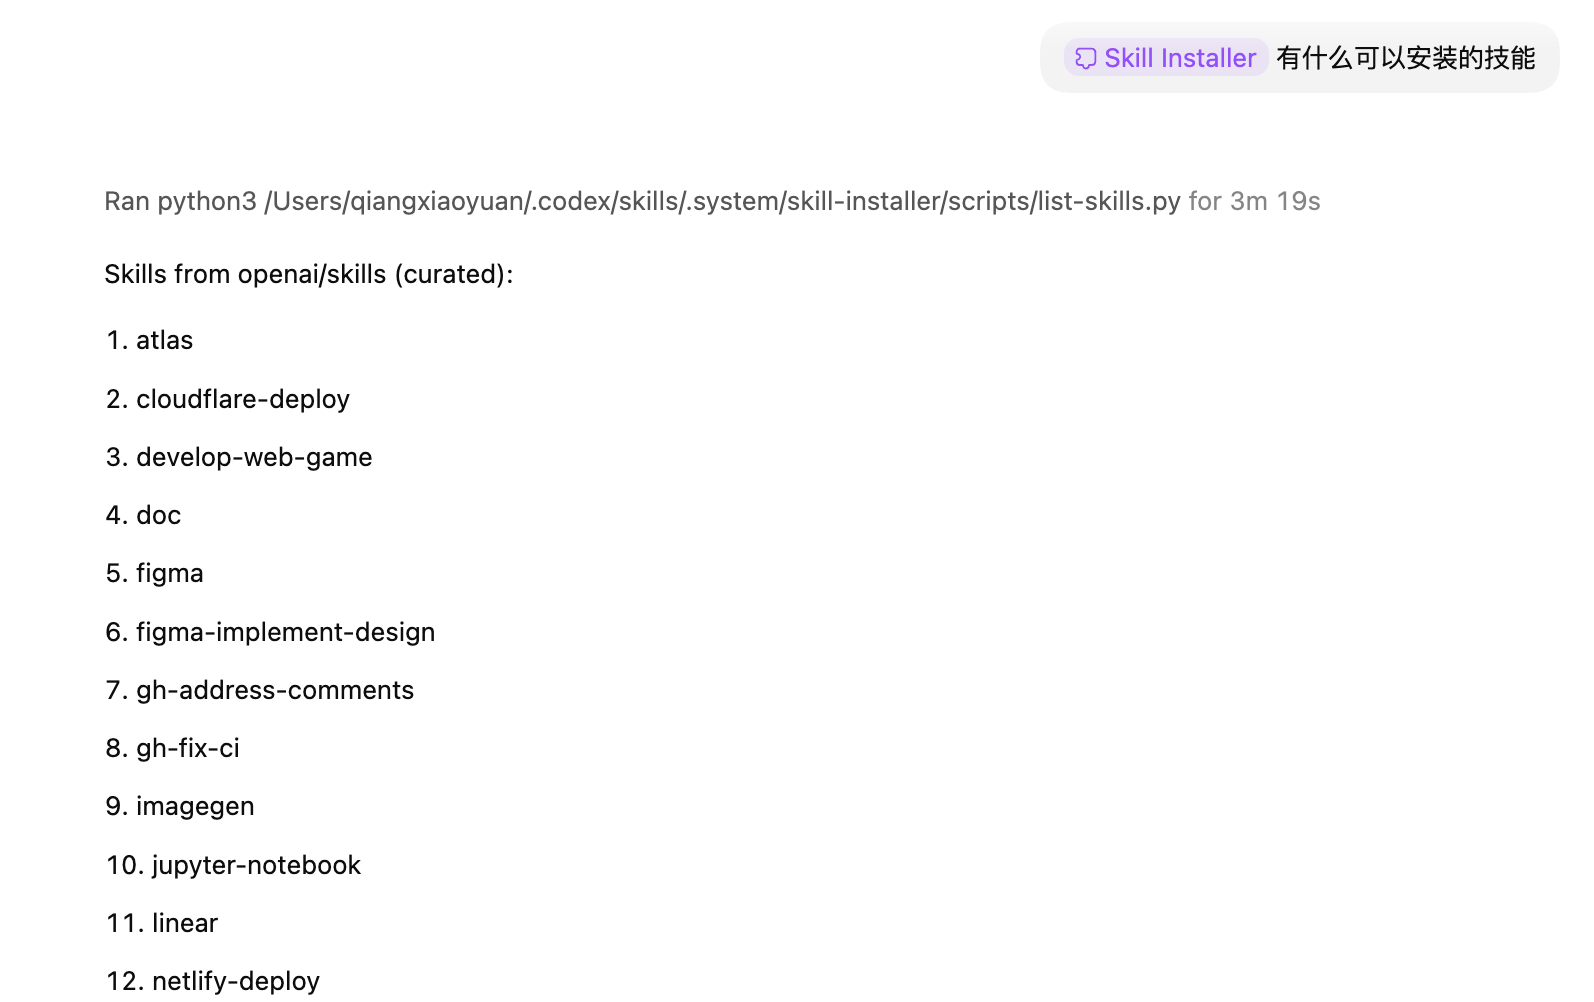Select the 'jupyter-notebook' skill entry

[x=256, y=865]
